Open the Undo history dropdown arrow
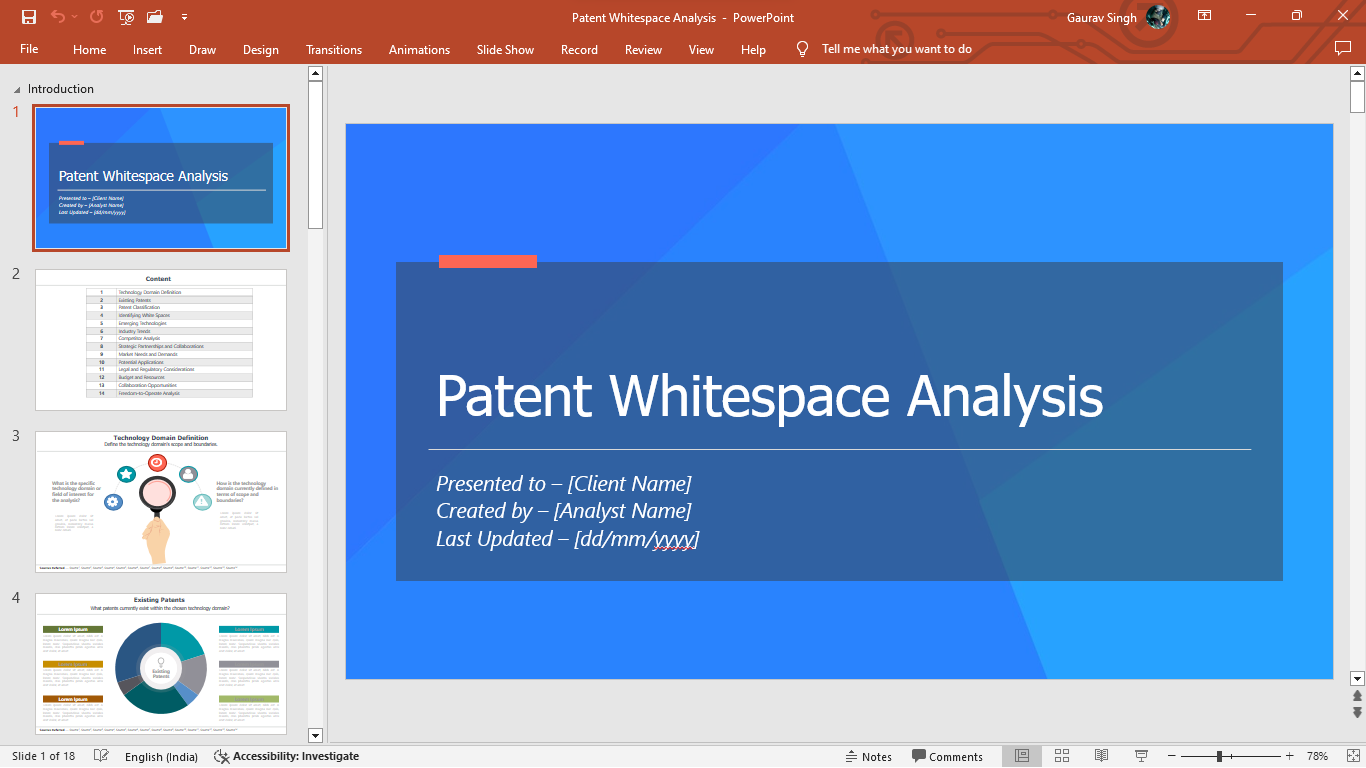1366x768 pixels. [x=73, y=17]
